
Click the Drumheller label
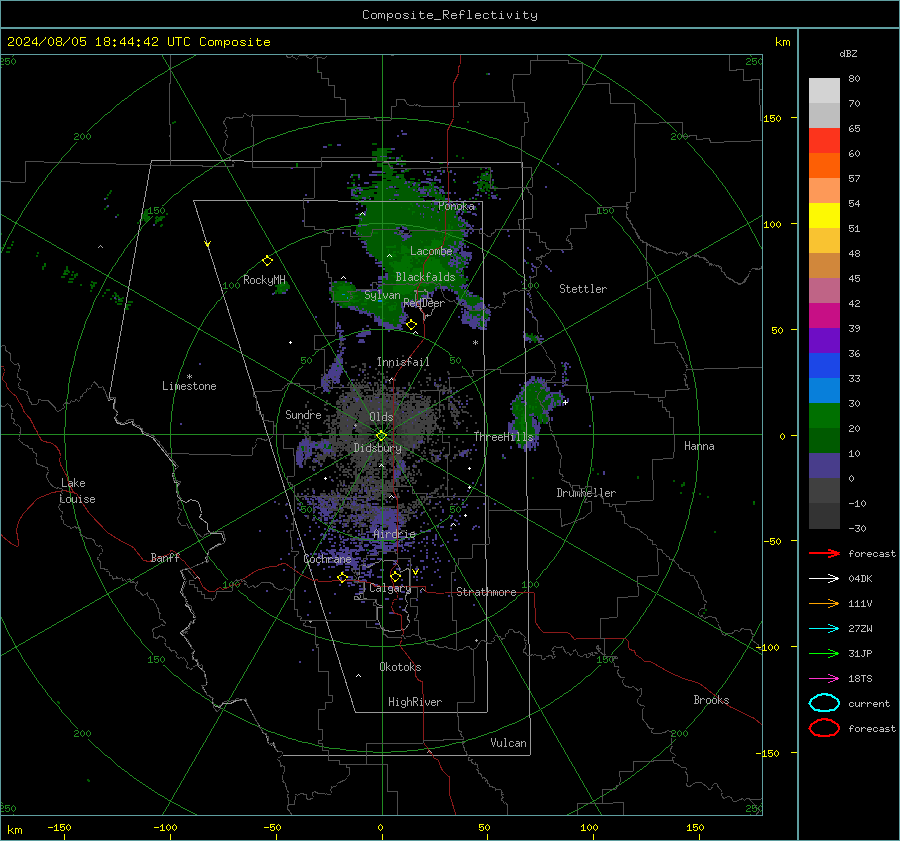pyautogui.click(x=586, y=493)
